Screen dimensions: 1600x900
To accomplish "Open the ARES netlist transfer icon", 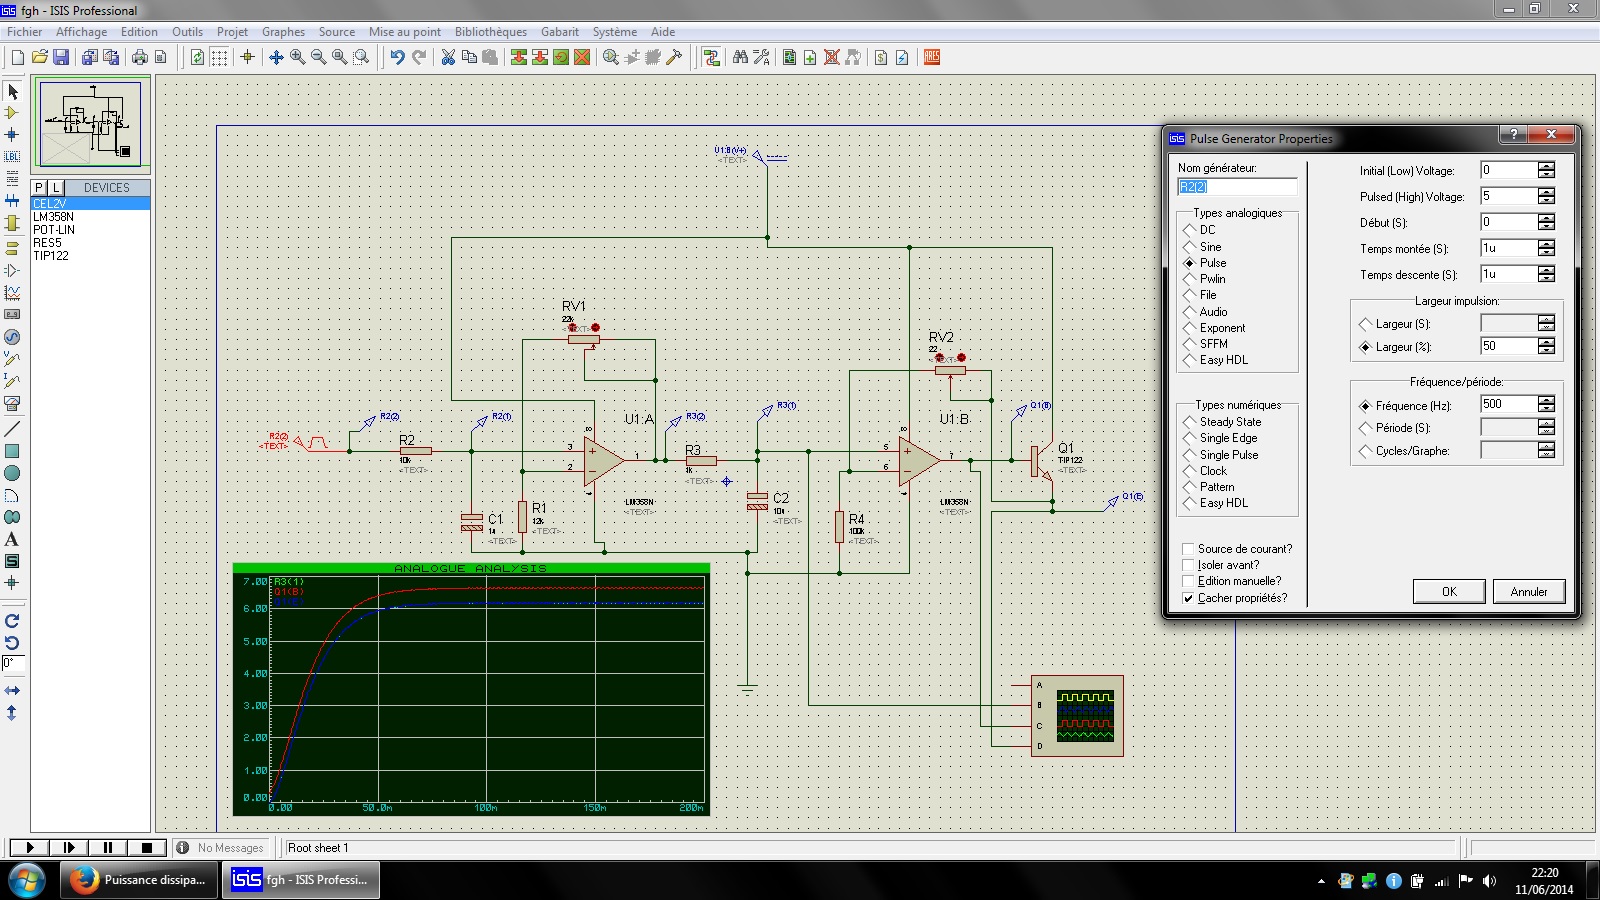I will (x=932, y=57).
